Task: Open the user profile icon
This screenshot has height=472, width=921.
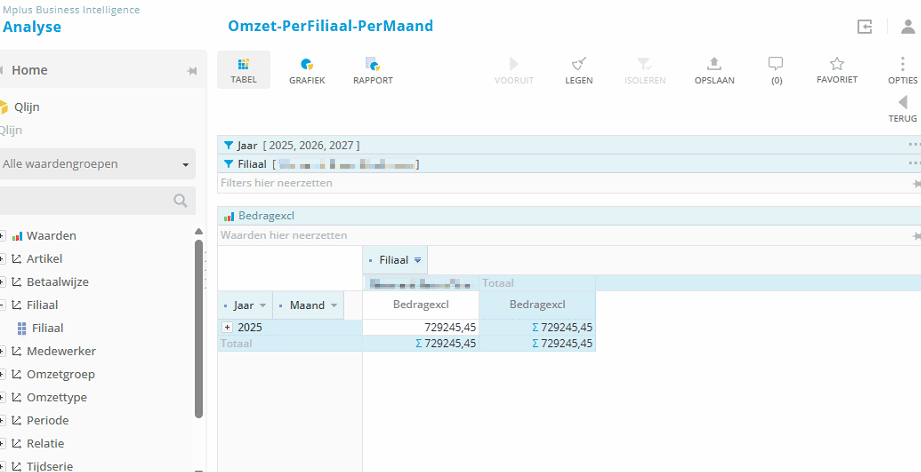Action: coord(908,26)
